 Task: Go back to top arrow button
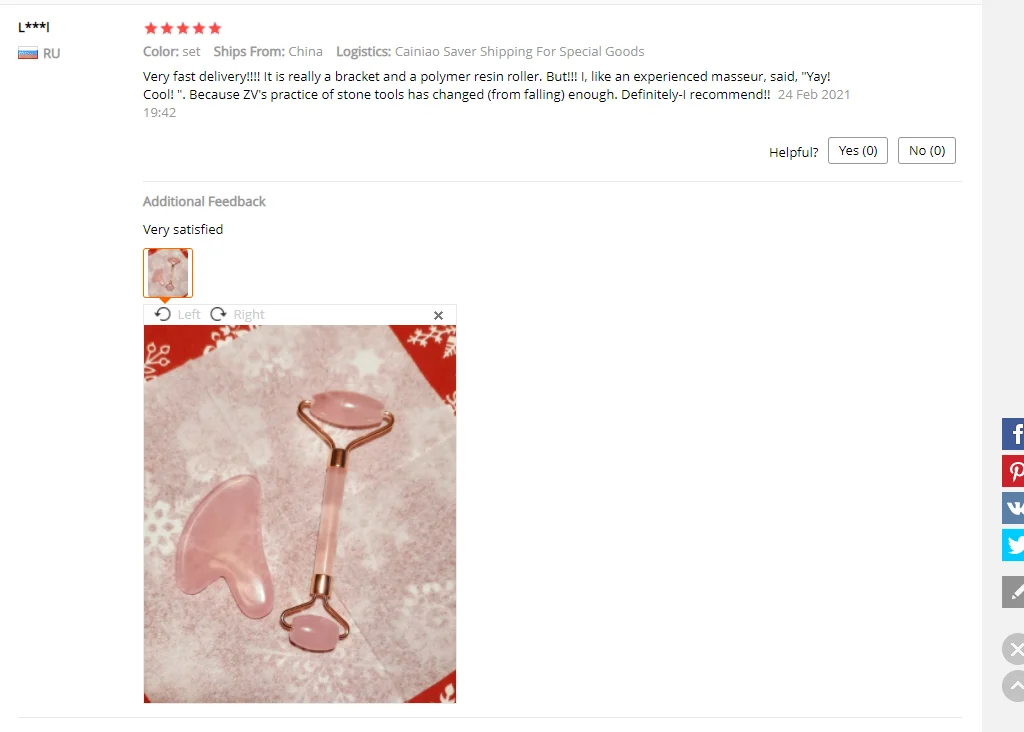click(x=1013, y=686)
